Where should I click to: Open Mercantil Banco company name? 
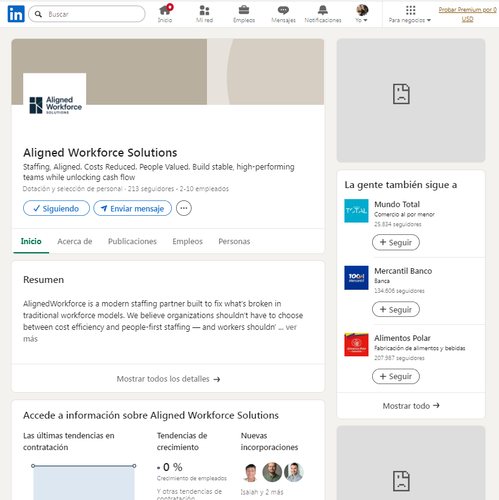[x=403, y=271]
